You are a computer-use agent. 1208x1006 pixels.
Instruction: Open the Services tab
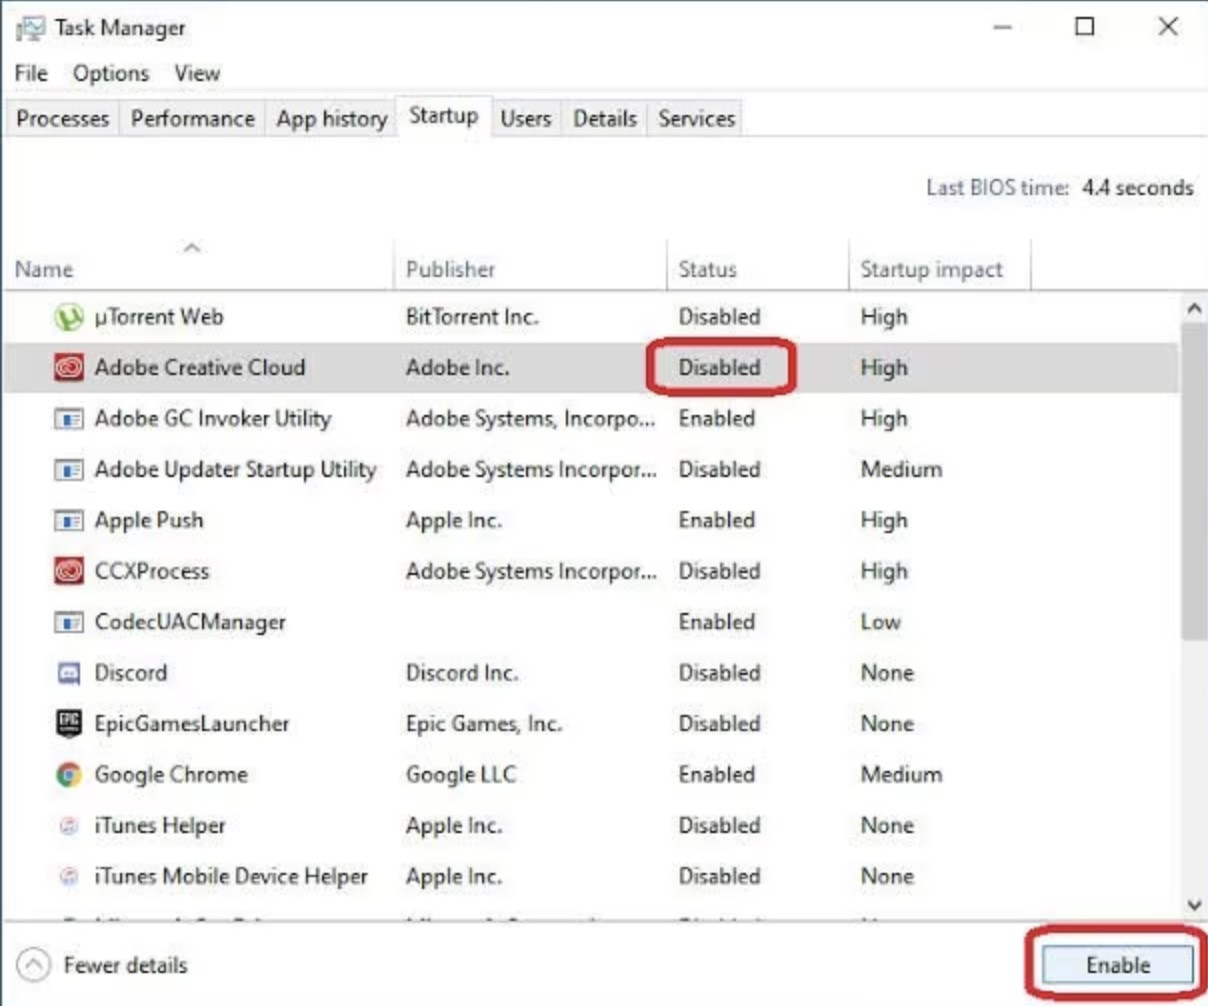tap(696, 118)
